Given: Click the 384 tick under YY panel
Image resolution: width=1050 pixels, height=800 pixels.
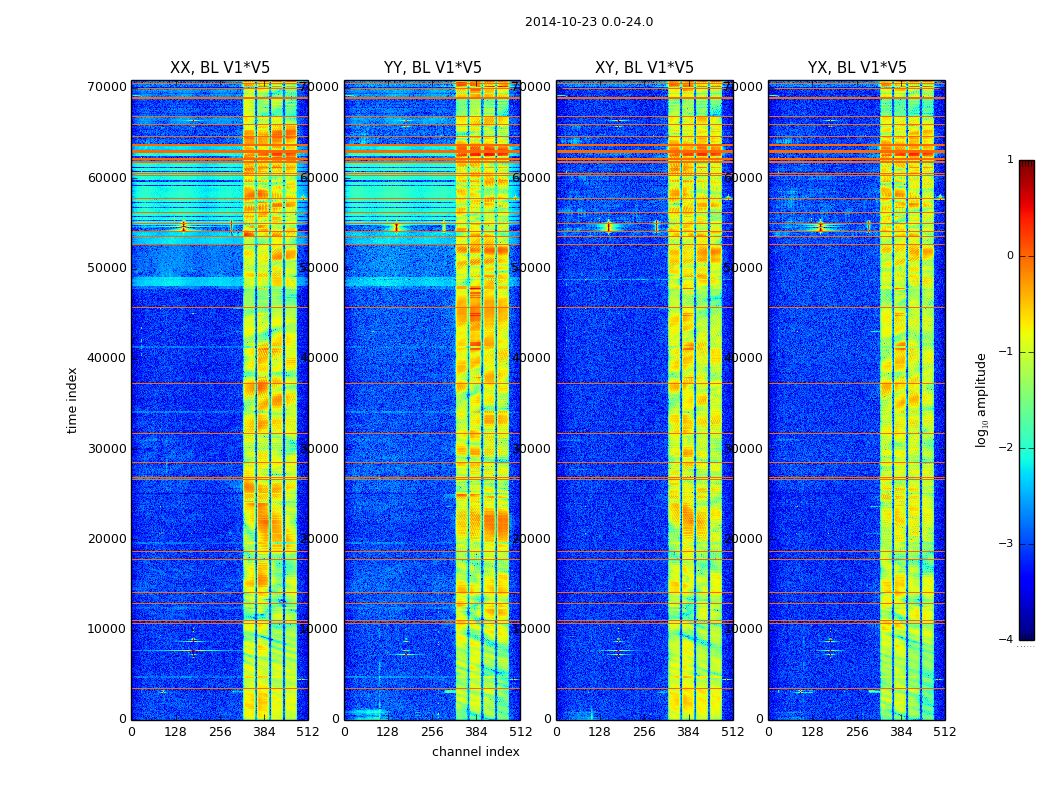Looking at the screenshot, I should (476, 732).
